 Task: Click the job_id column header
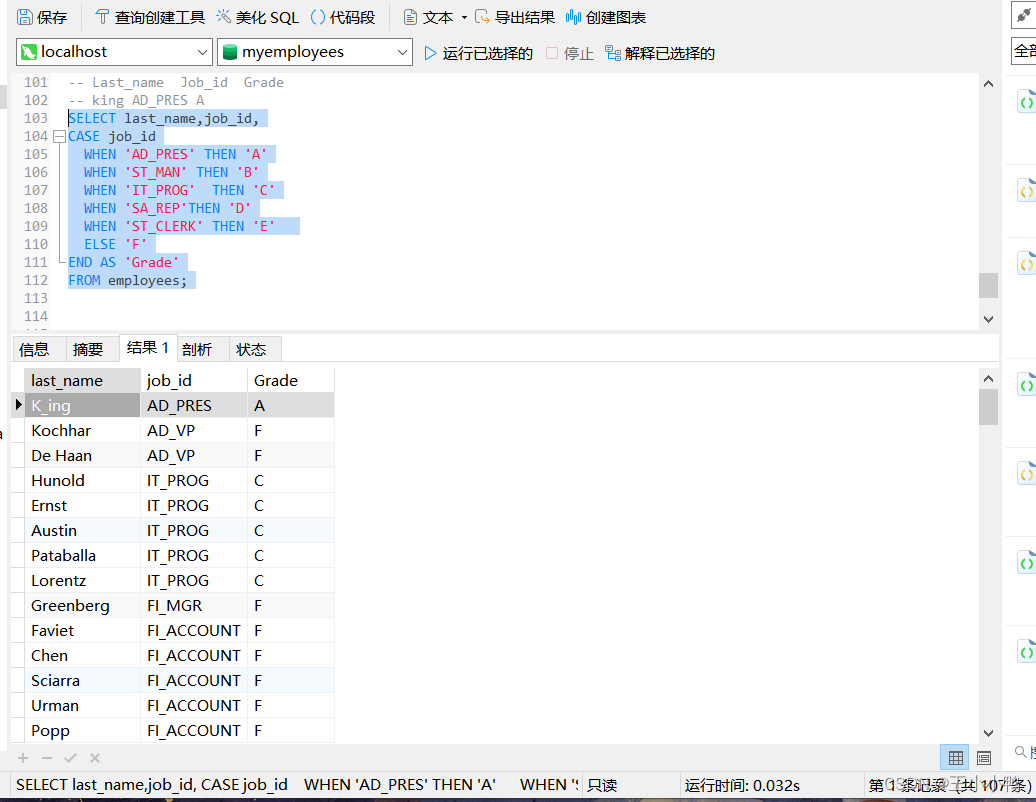coord(194,381)
